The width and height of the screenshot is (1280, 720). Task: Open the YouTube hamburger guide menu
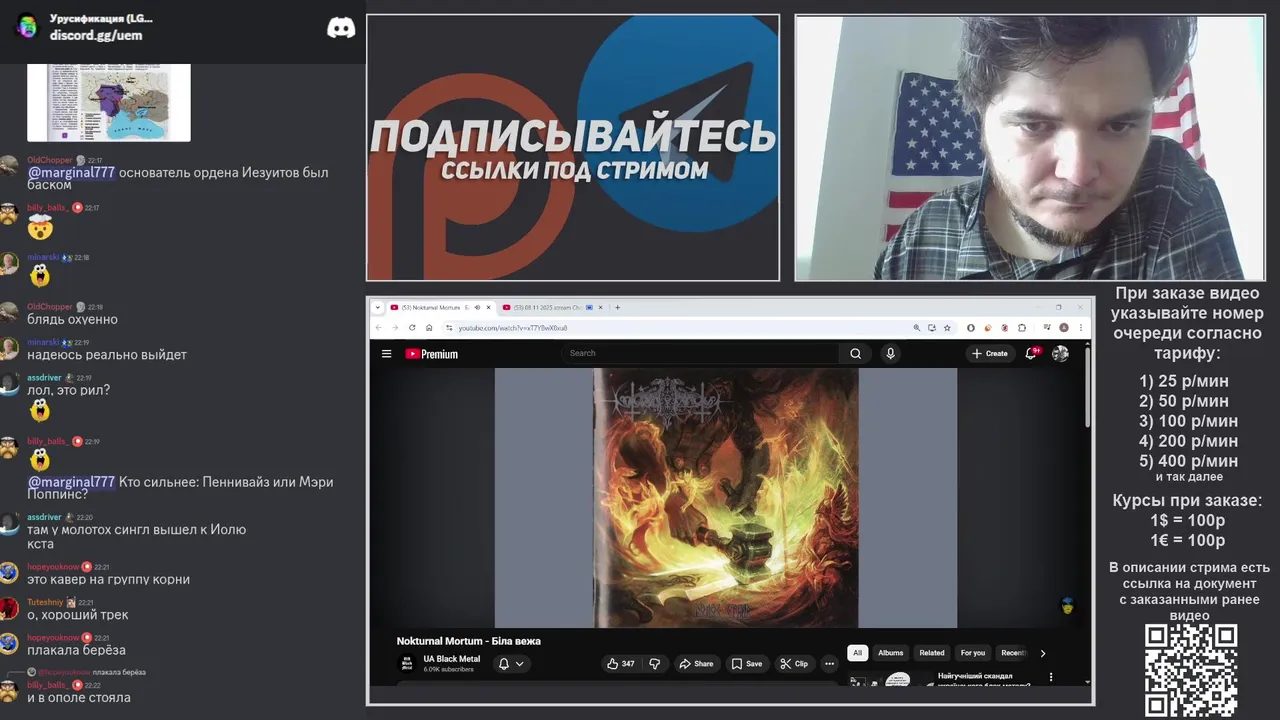(386, 353)
